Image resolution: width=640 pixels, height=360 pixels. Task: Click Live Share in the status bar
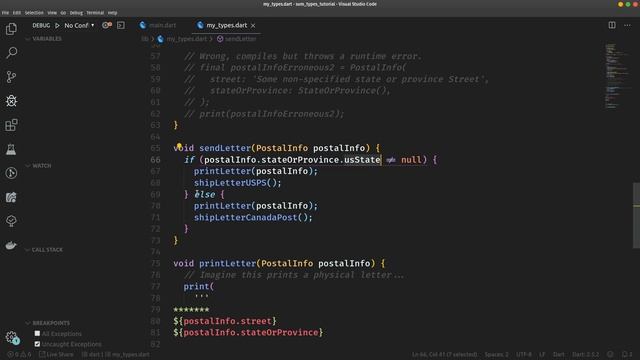click(56, 354)
